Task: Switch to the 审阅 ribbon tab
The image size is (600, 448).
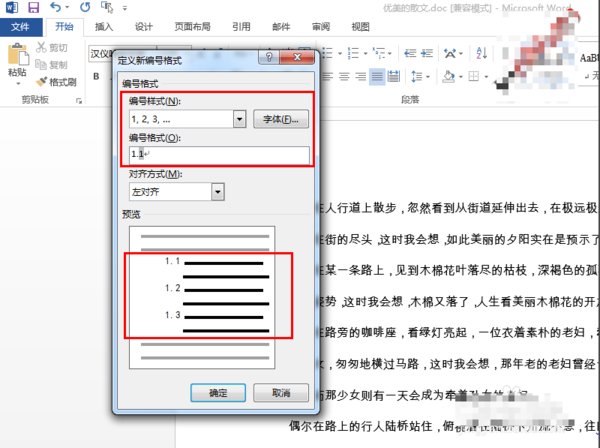Action: point(321,27)
